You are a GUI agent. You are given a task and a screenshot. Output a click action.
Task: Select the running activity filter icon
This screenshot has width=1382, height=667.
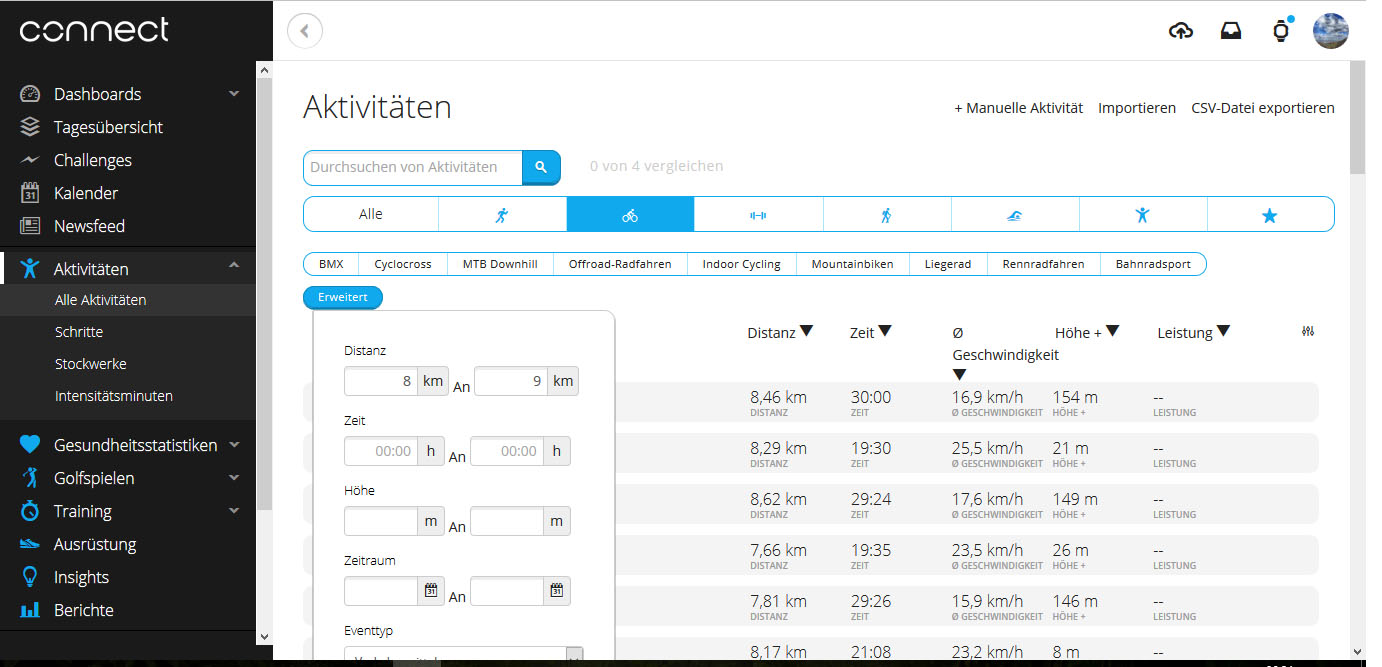pyautogui.click(x=502, y=215)
